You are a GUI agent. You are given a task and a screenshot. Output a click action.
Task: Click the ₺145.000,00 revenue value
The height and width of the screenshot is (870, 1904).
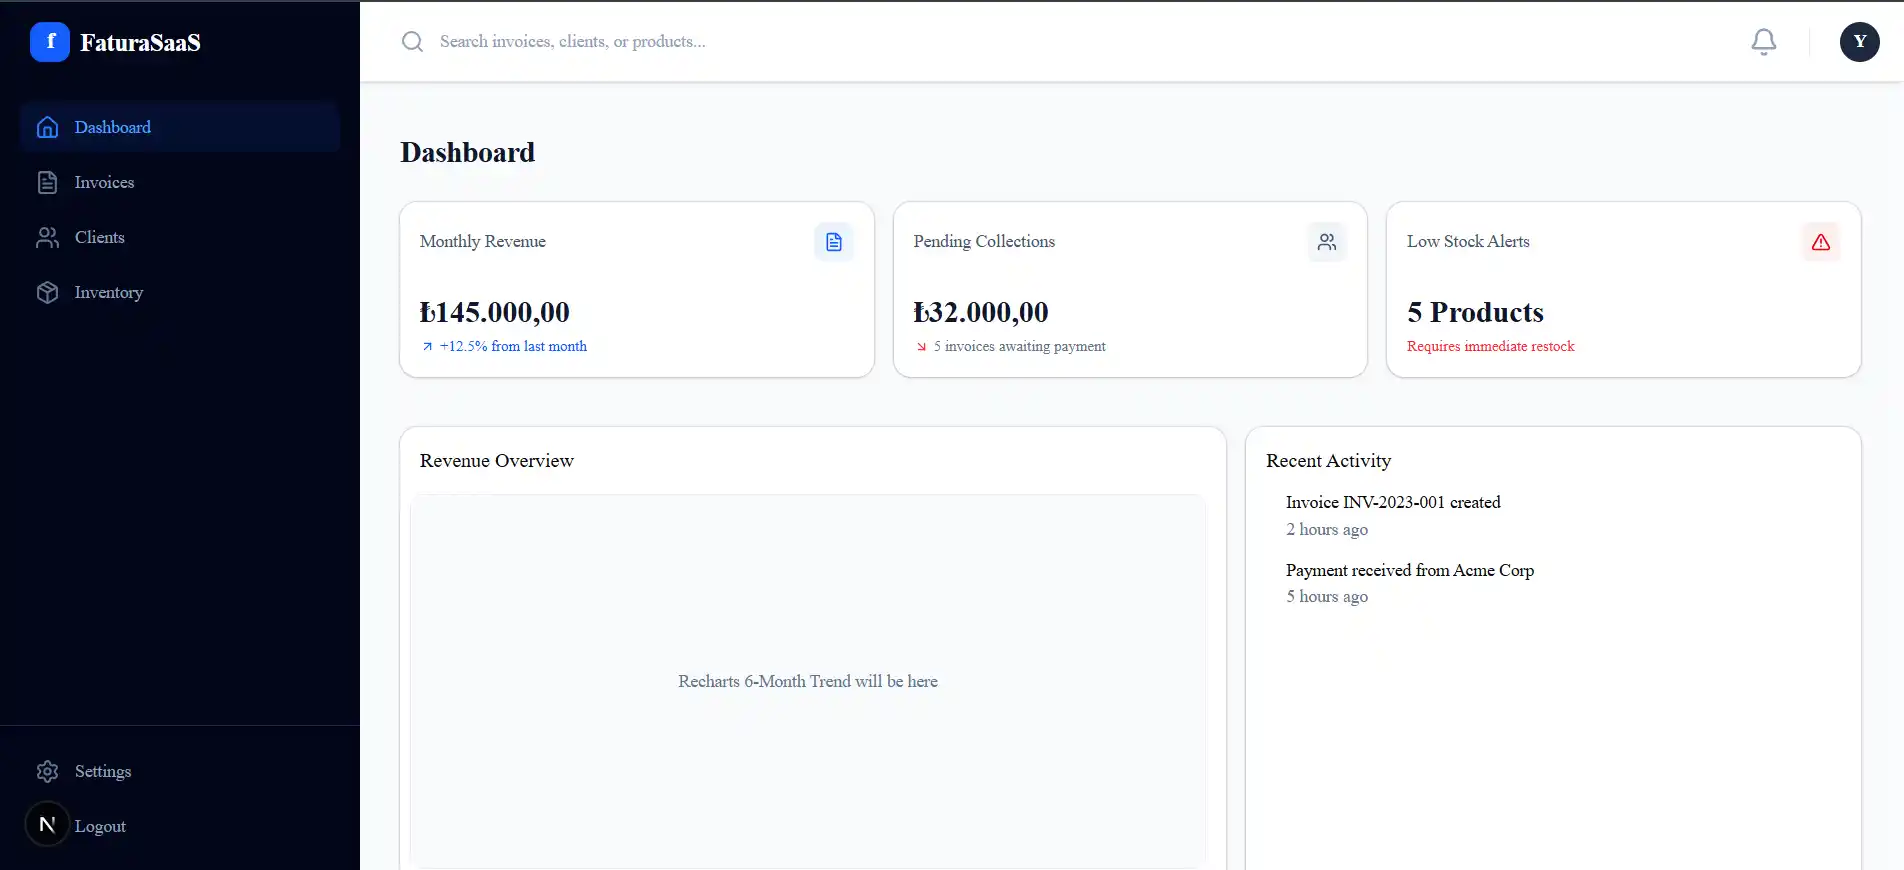point(495,312)
